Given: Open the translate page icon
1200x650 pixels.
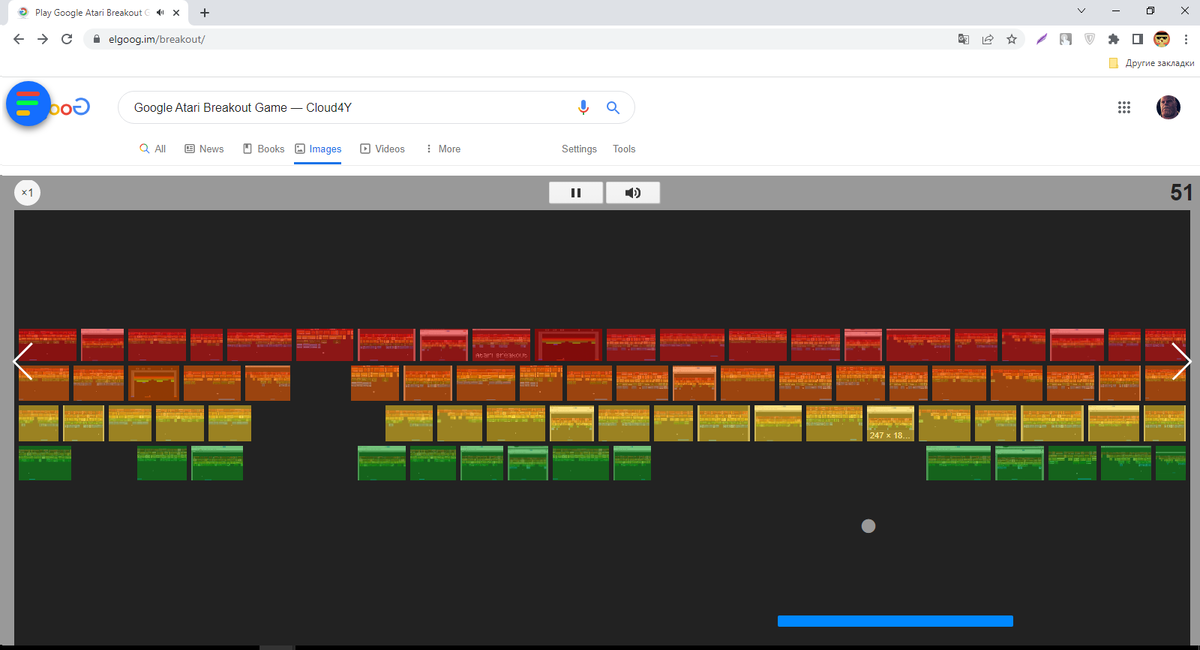Looking at the screenshot, I should 963,39.
